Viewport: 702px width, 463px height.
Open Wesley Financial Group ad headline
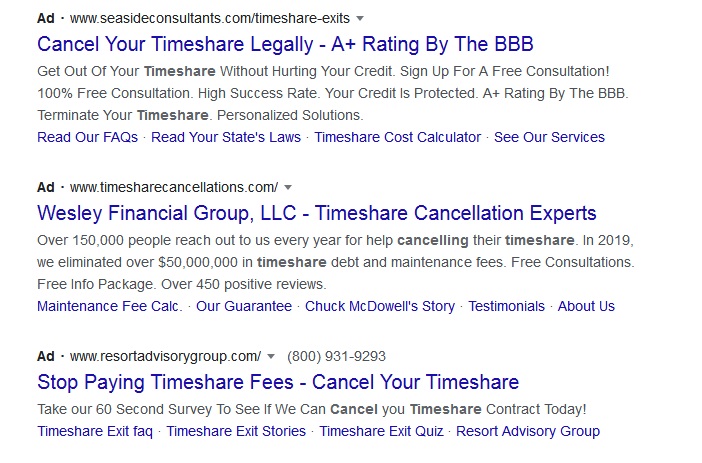(316, 213)
